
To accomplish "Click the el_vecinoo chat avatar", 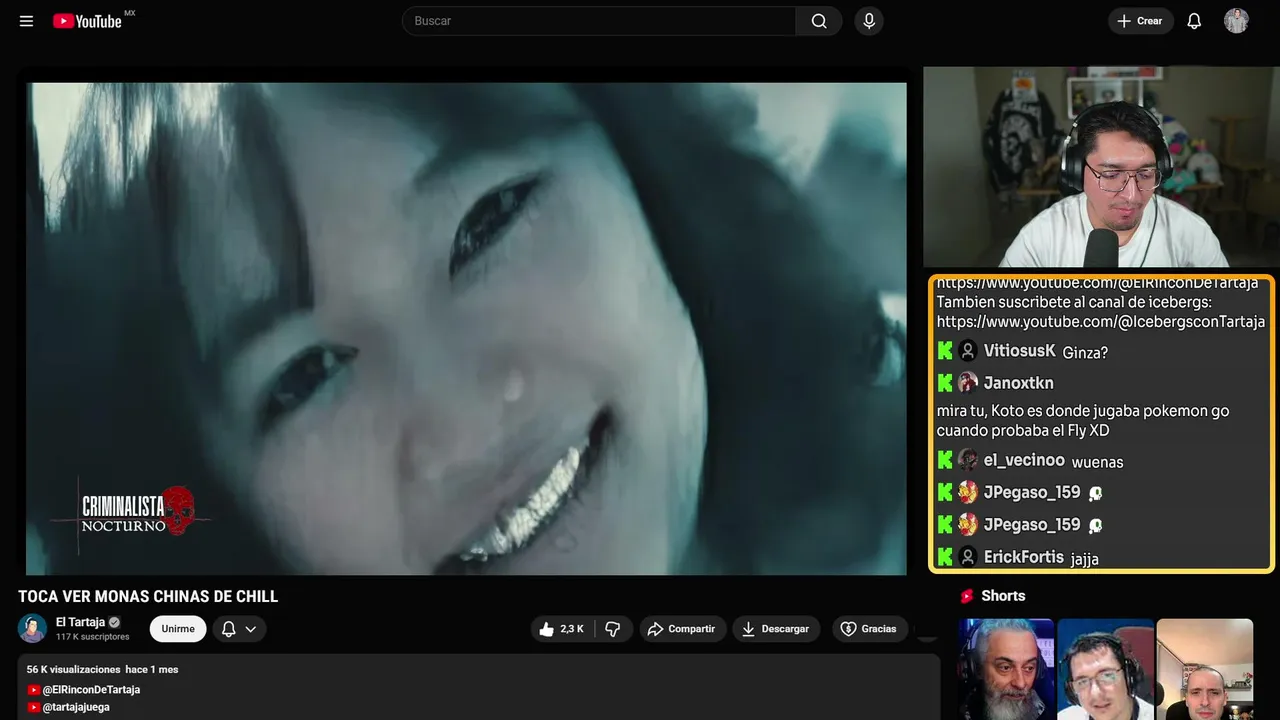I will click(968, 460).
